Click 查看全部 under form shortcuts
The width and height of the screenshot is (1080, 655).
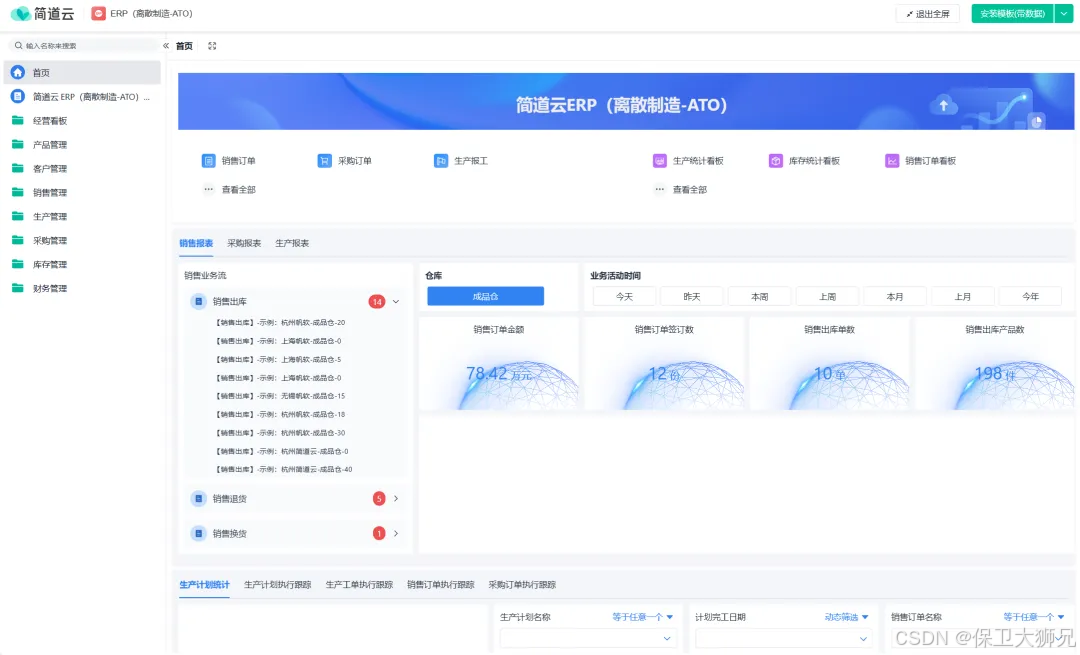pos(238,189)
